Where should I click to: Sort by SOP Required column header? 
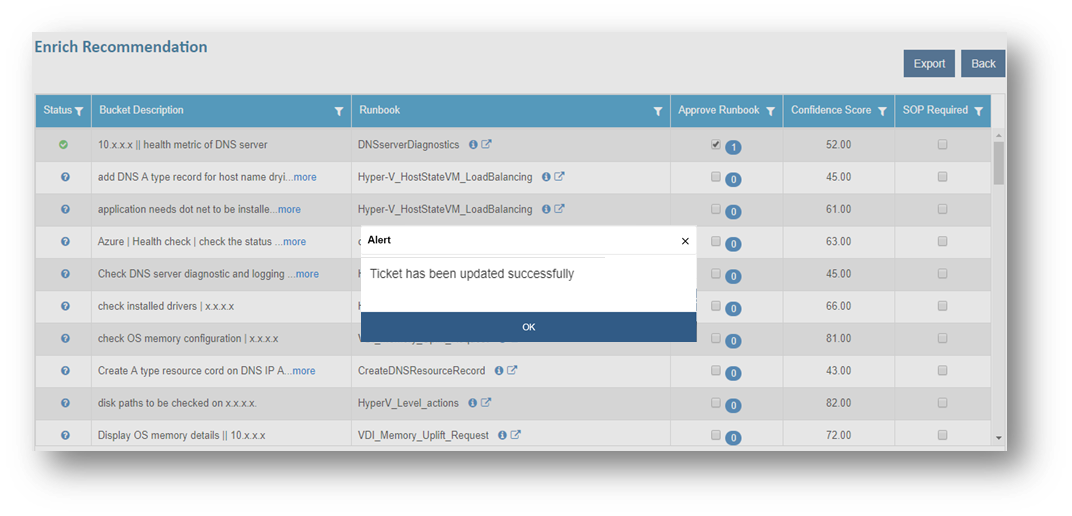point(935,110)
